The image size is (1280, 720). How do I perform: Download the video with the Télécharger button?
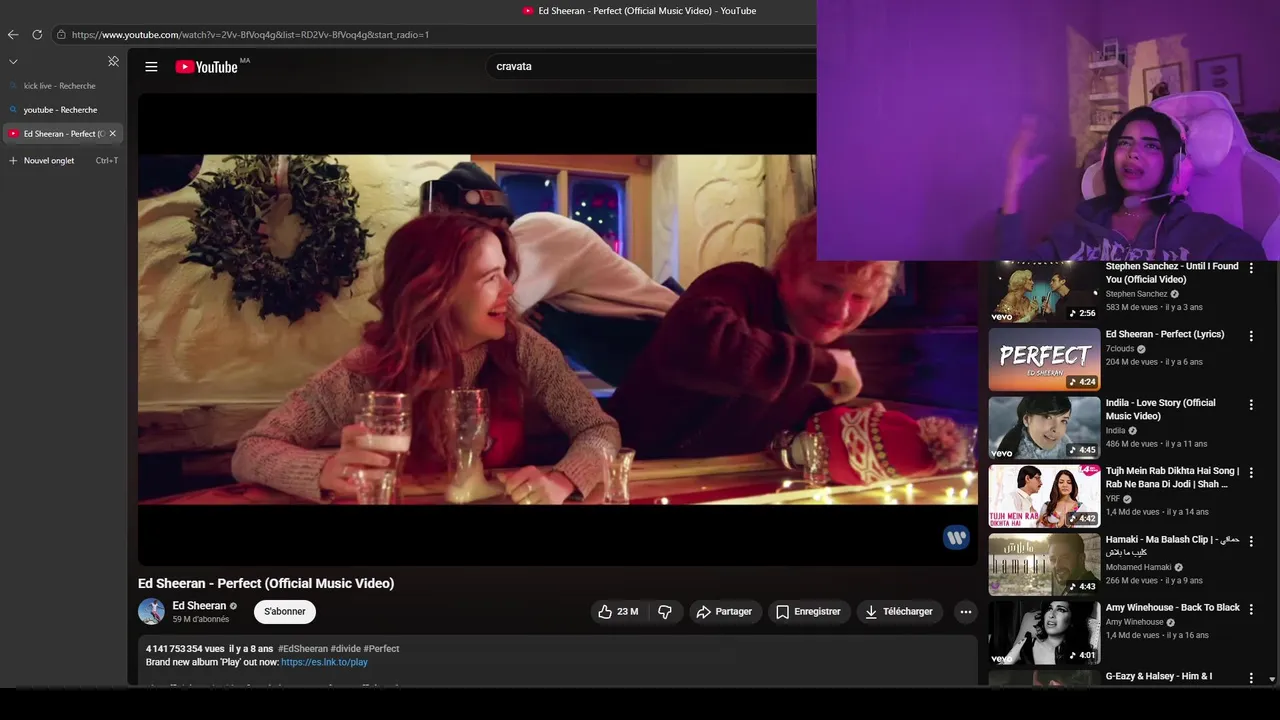pos(899,611)
